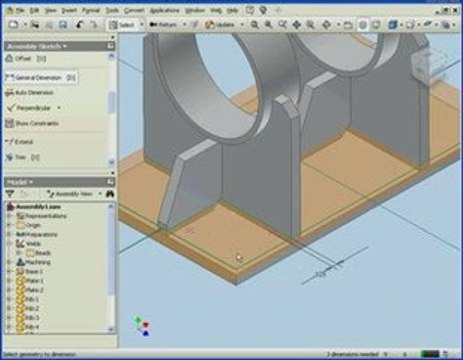463x360 pixels.
Task: Click the rightmost toolbar icon
Action: pos(446,25)
